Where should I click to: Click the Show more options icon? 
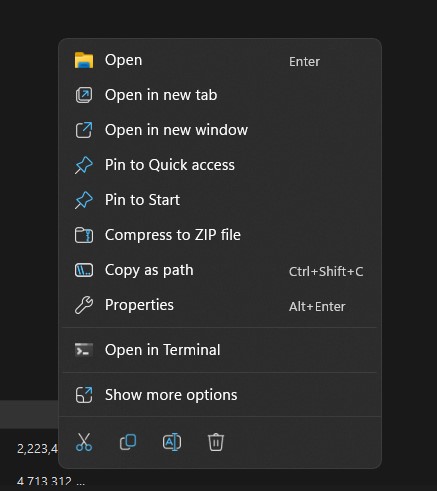coord(84,395)
